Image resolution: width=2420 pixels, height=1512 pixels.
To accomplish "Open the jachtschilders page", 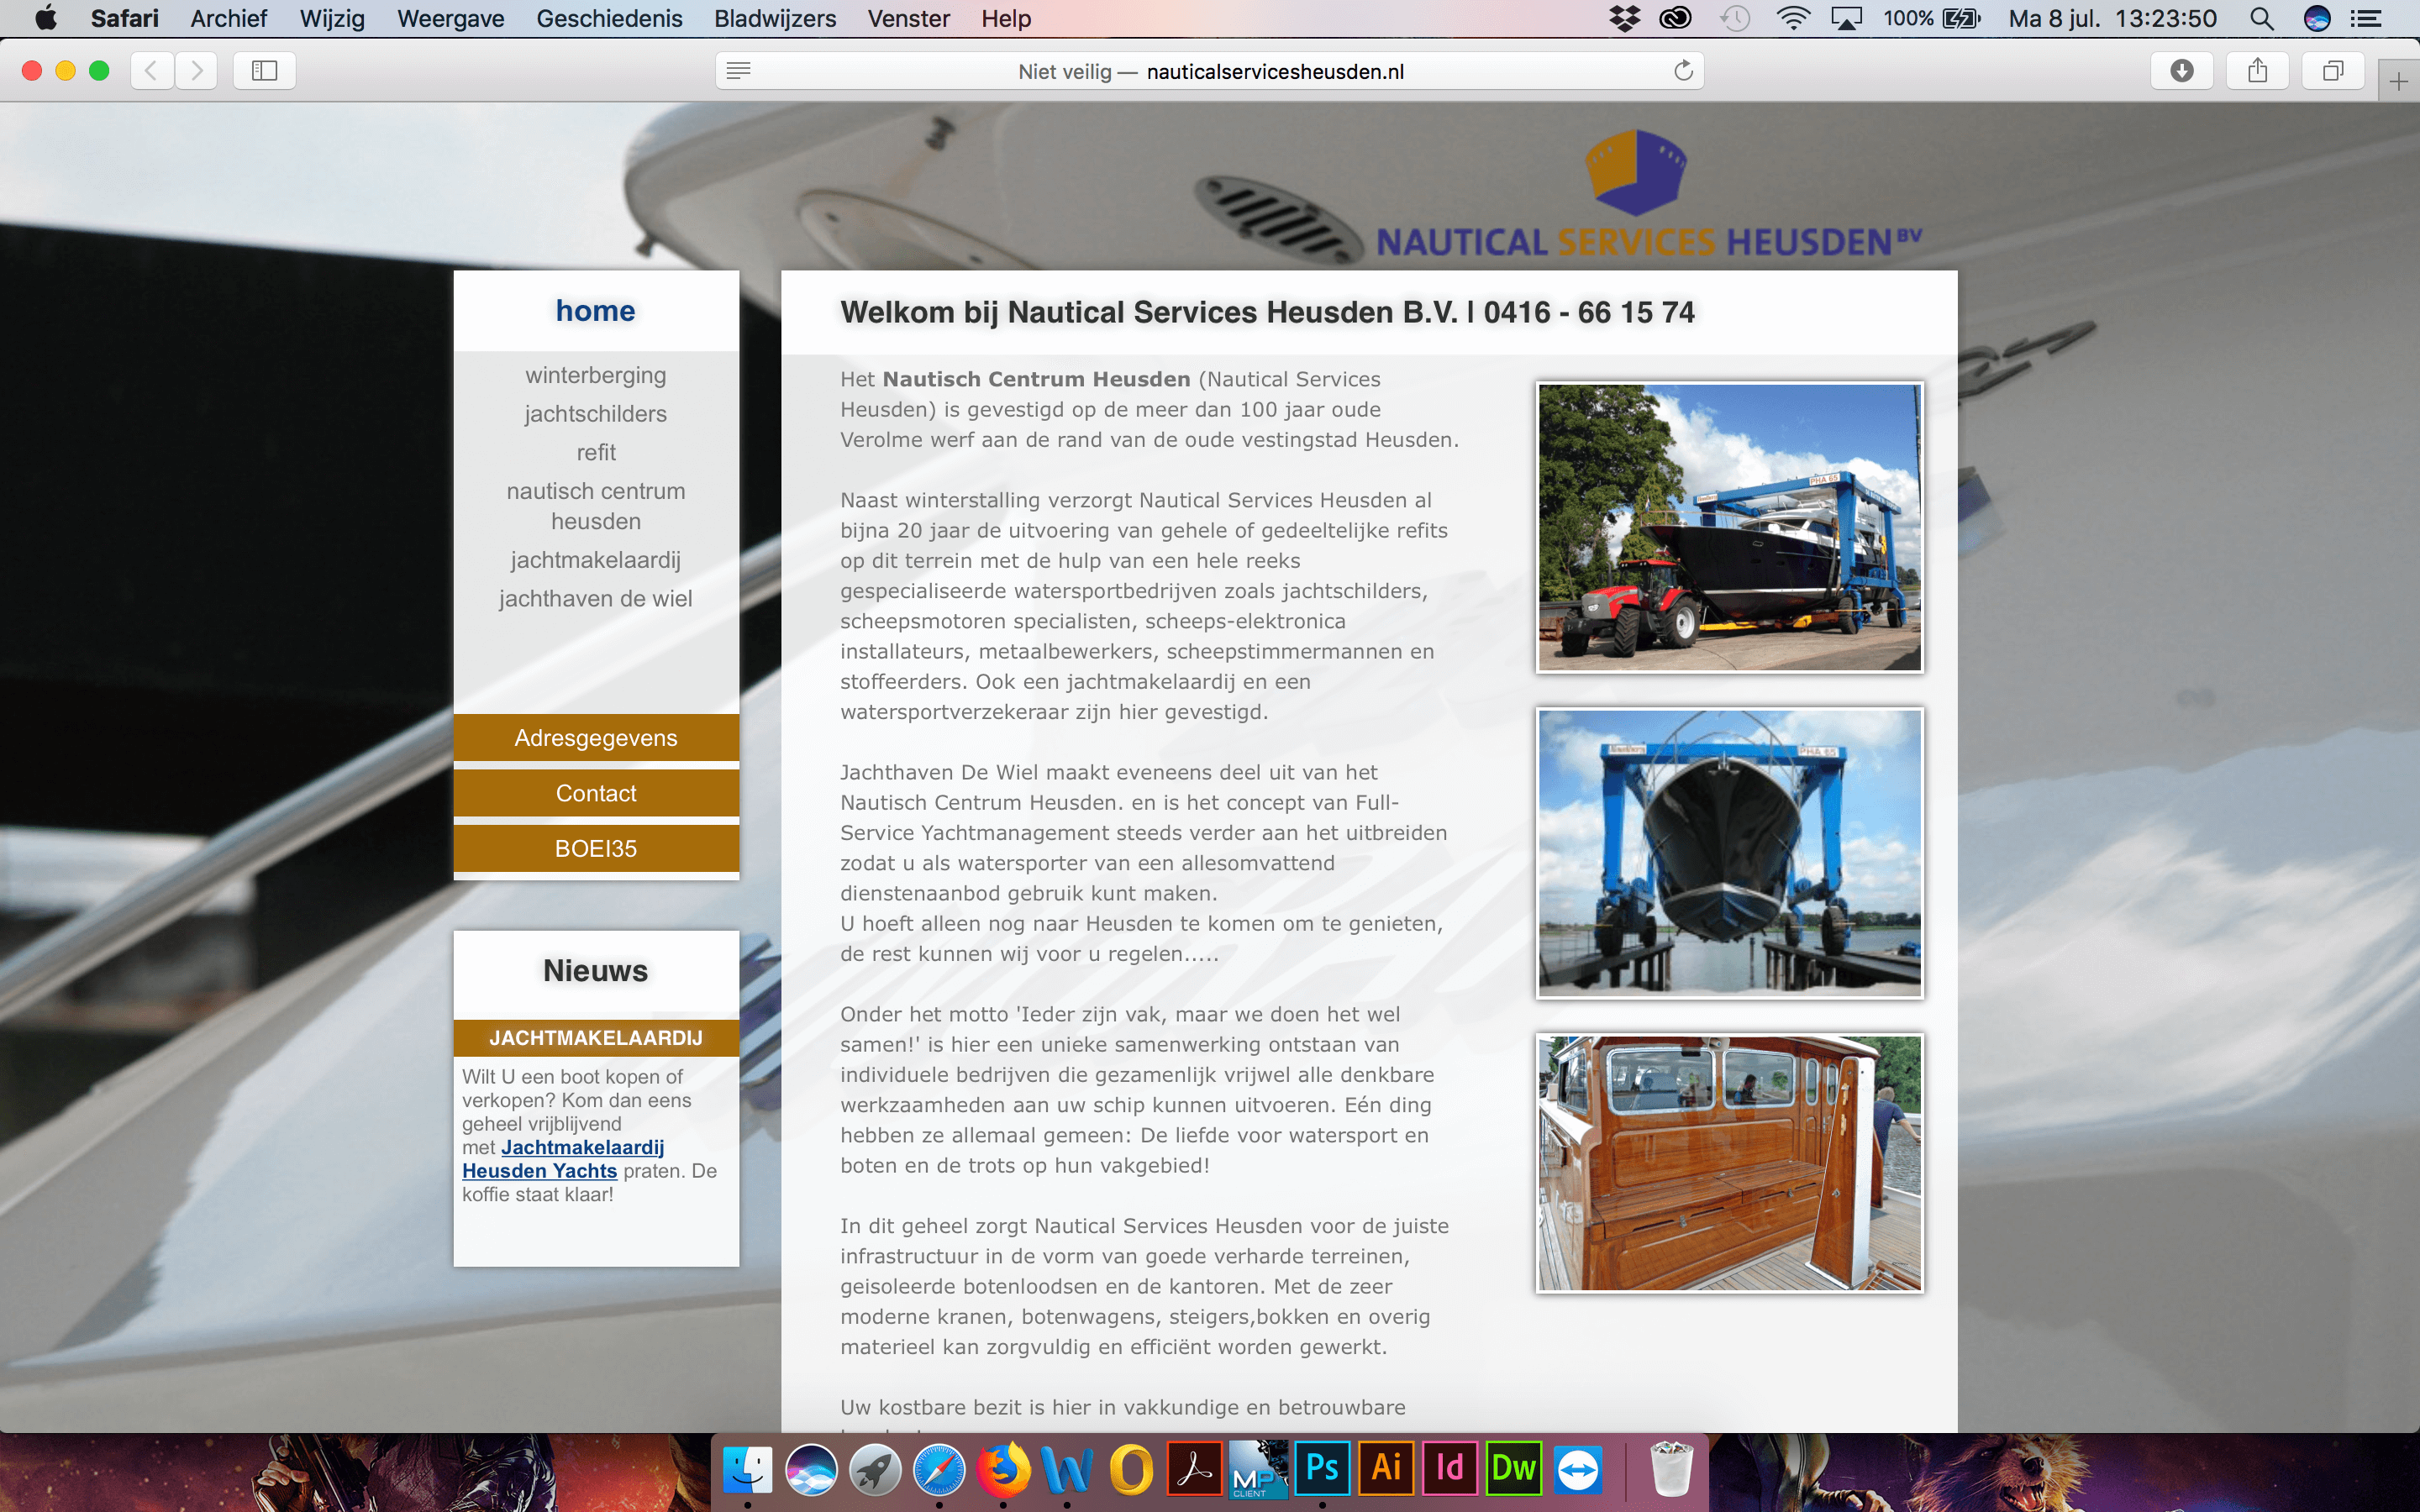I will [x=595, y=414].
